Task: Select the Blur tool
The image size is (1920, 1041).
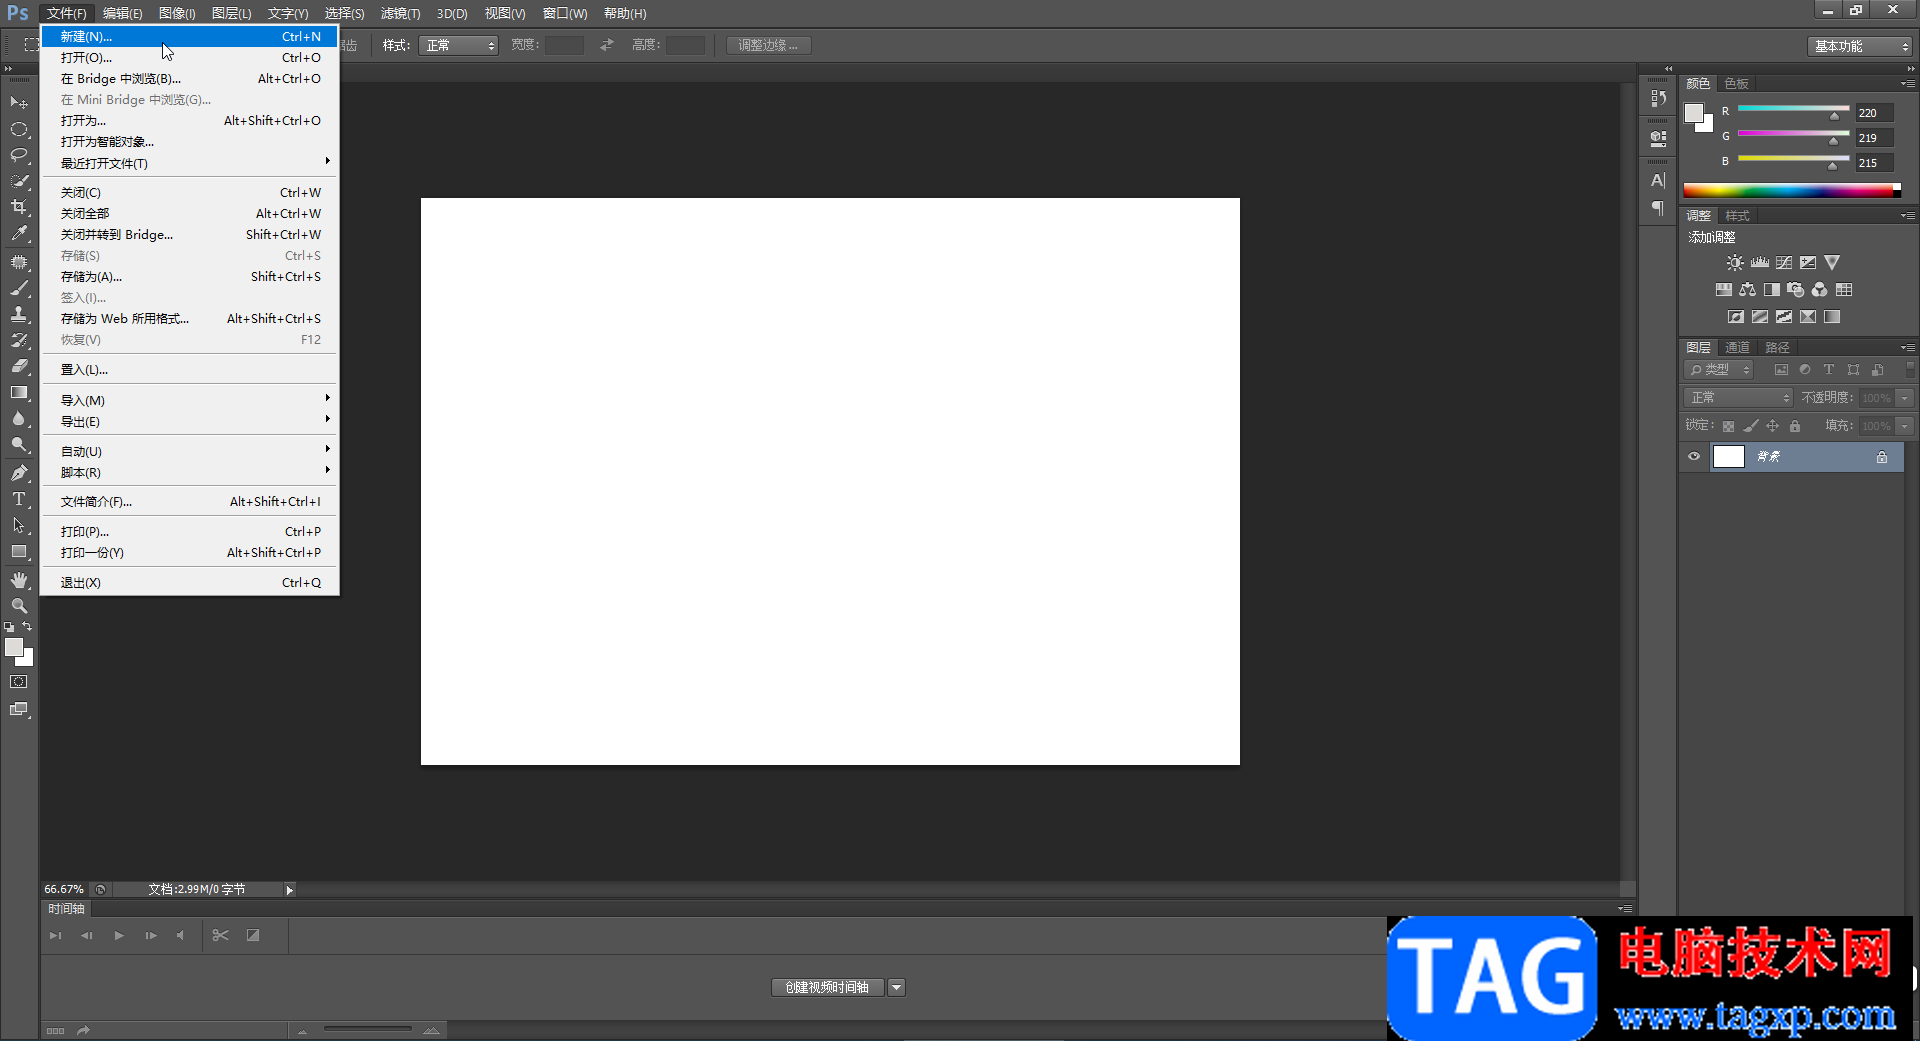Action: (19, 418)
